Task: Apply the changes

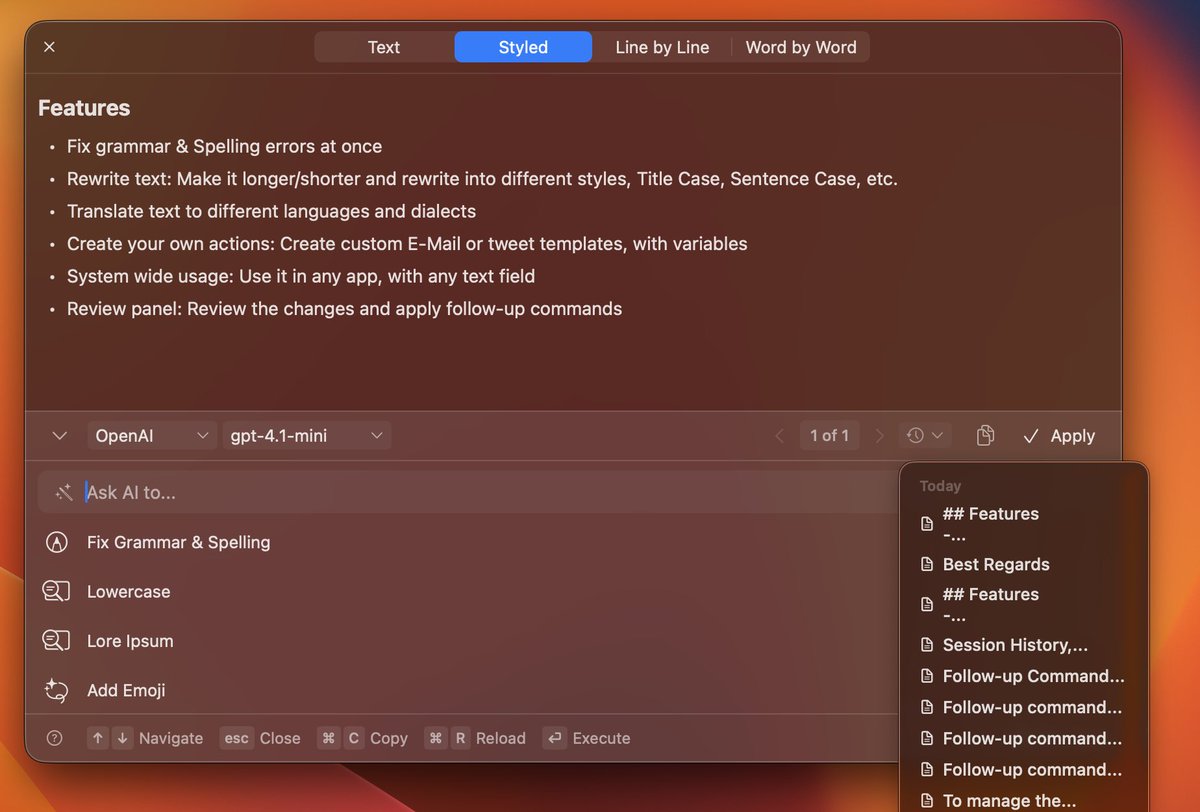Action: (1059, 436)
